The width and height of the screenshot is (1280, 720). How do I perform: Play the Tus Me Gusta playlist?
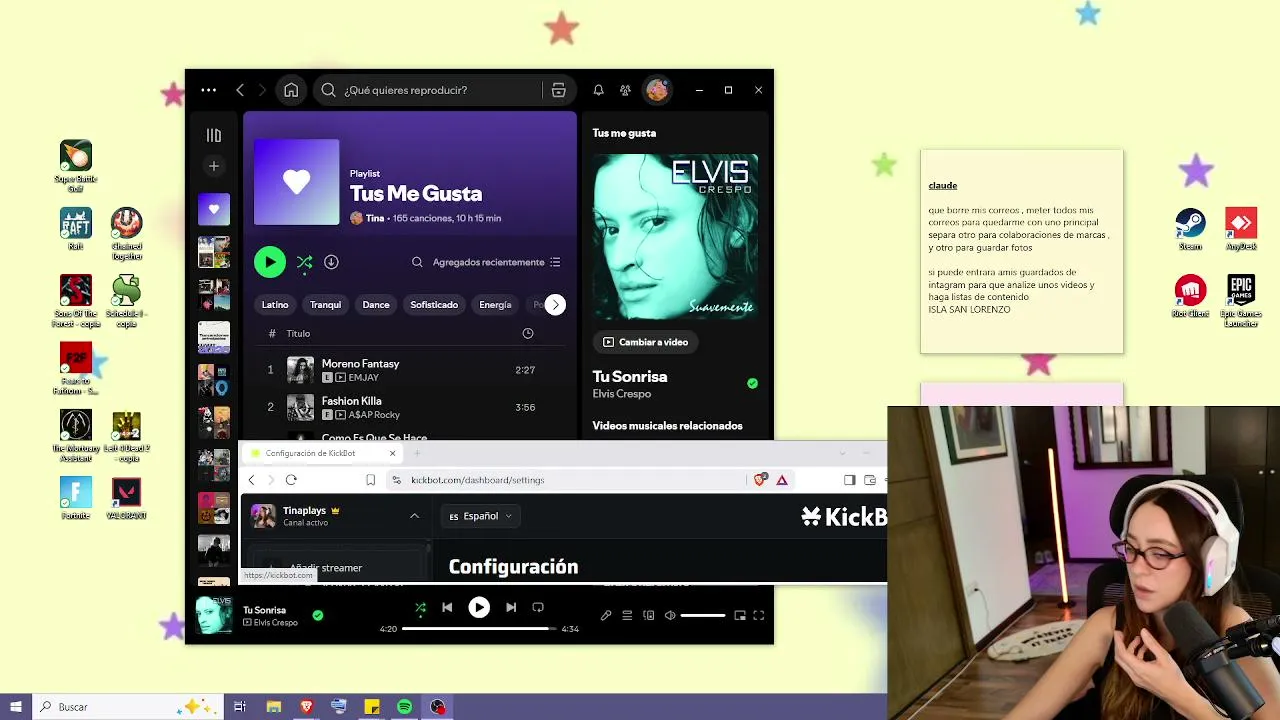click(x=270, y=262)
